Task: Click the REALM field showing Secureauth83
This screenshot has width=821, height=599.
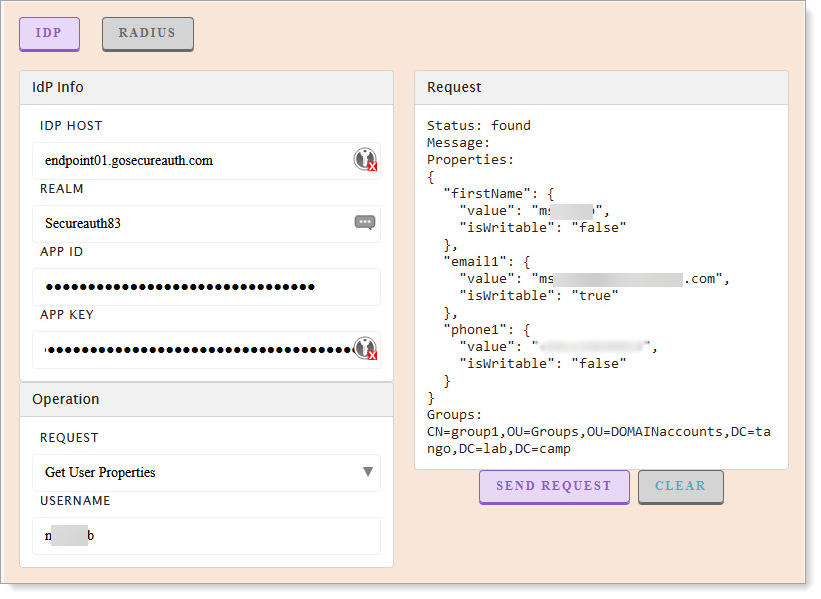Action: (x=180, y=223)
